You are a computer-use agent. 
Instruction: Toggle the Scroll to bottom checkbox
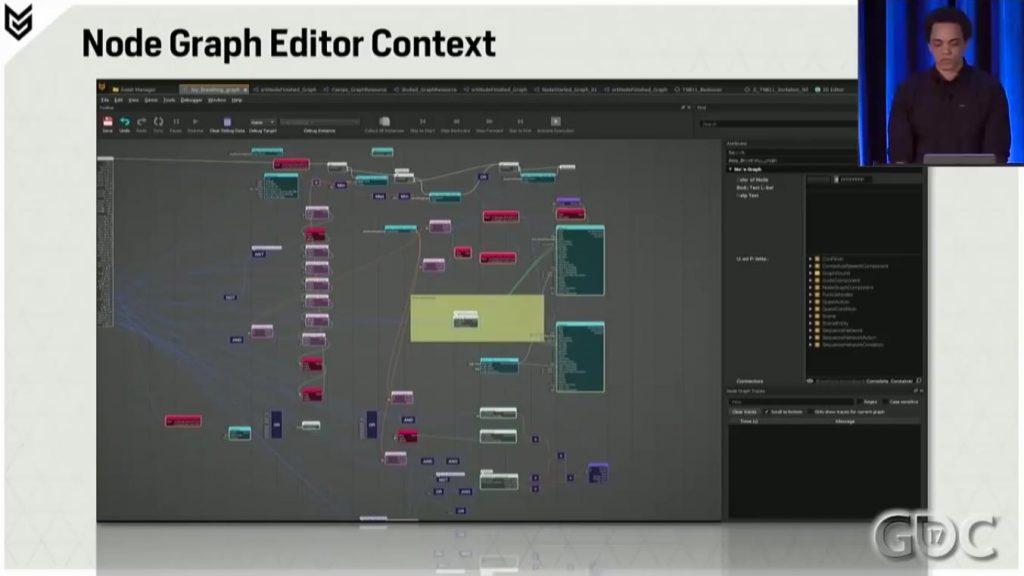click(767, 411)
